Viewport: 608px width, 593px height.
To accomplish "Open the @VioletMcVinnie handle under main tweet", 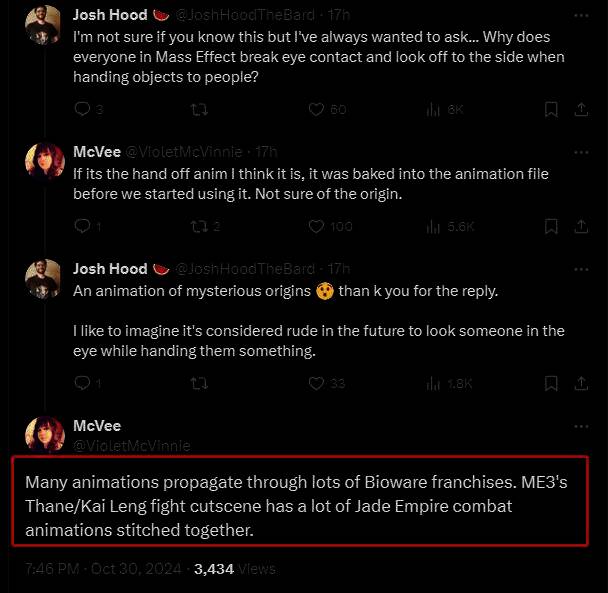I will [x=131, y=445].
